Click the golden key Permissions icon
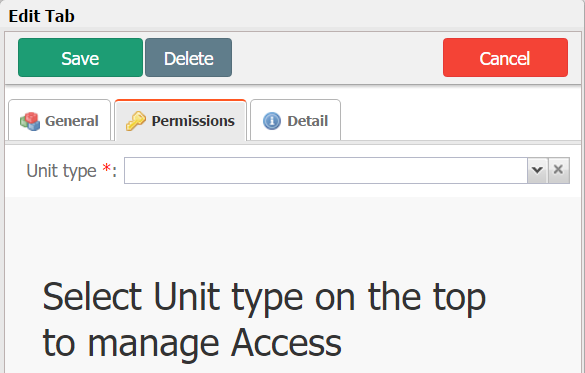Viewport: 585px width, 373px height. click(136, 121)
